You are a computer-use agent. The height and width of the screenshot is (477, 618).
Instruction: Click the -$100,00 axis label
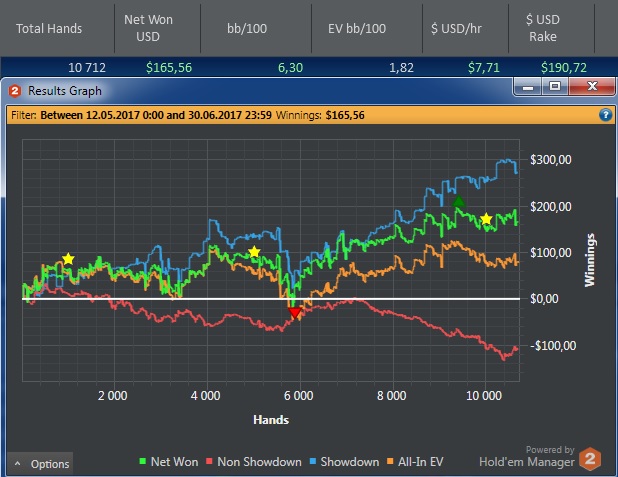[553, 345]
